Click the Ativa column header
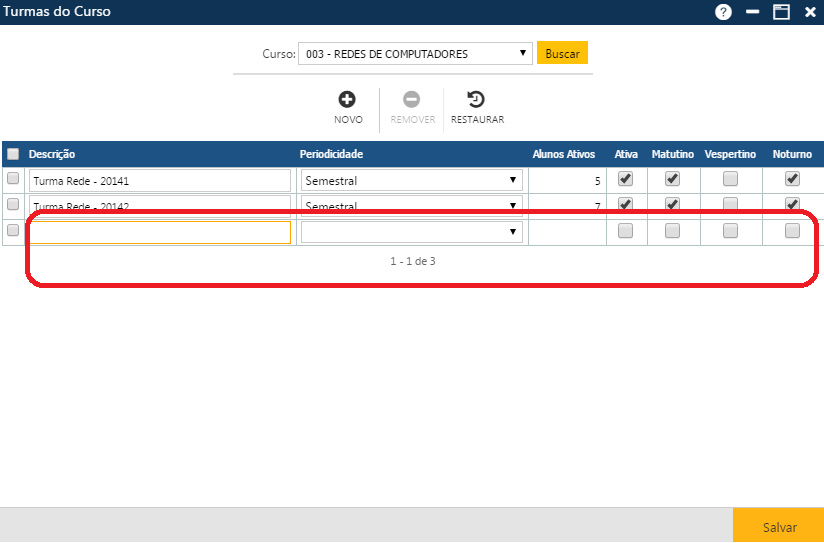The width and height of the screenshot is (824, 543). [x=626, y=155]
